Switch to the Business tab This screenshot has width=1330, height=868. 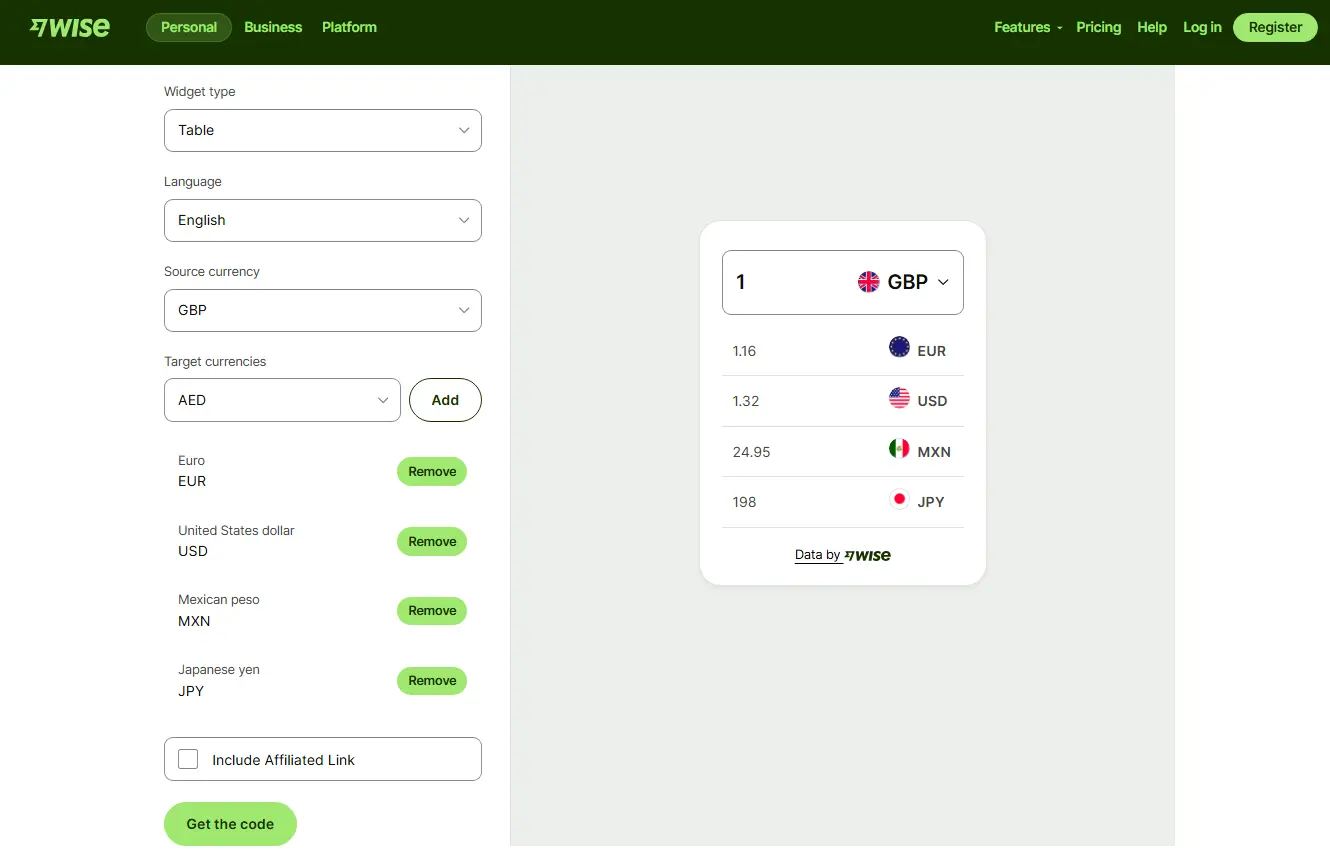pos(273,27)
